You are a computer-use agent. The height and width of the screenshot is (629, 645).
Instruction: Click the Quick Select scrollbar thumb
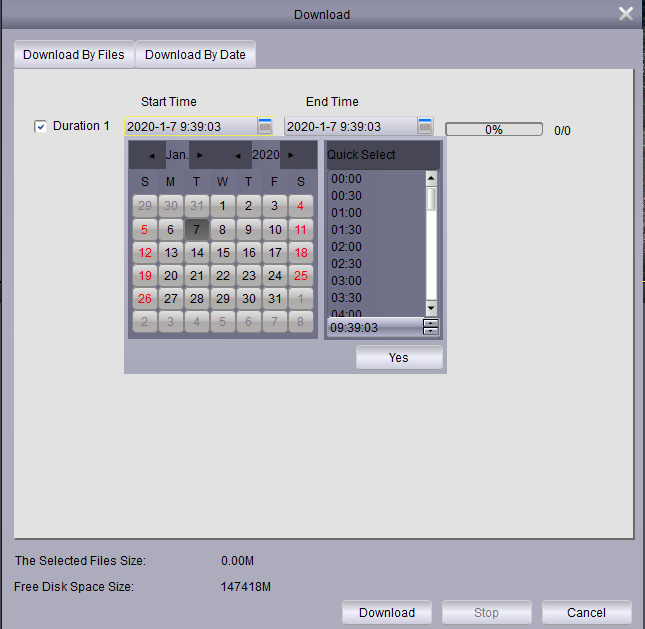[x=431, y=199]
